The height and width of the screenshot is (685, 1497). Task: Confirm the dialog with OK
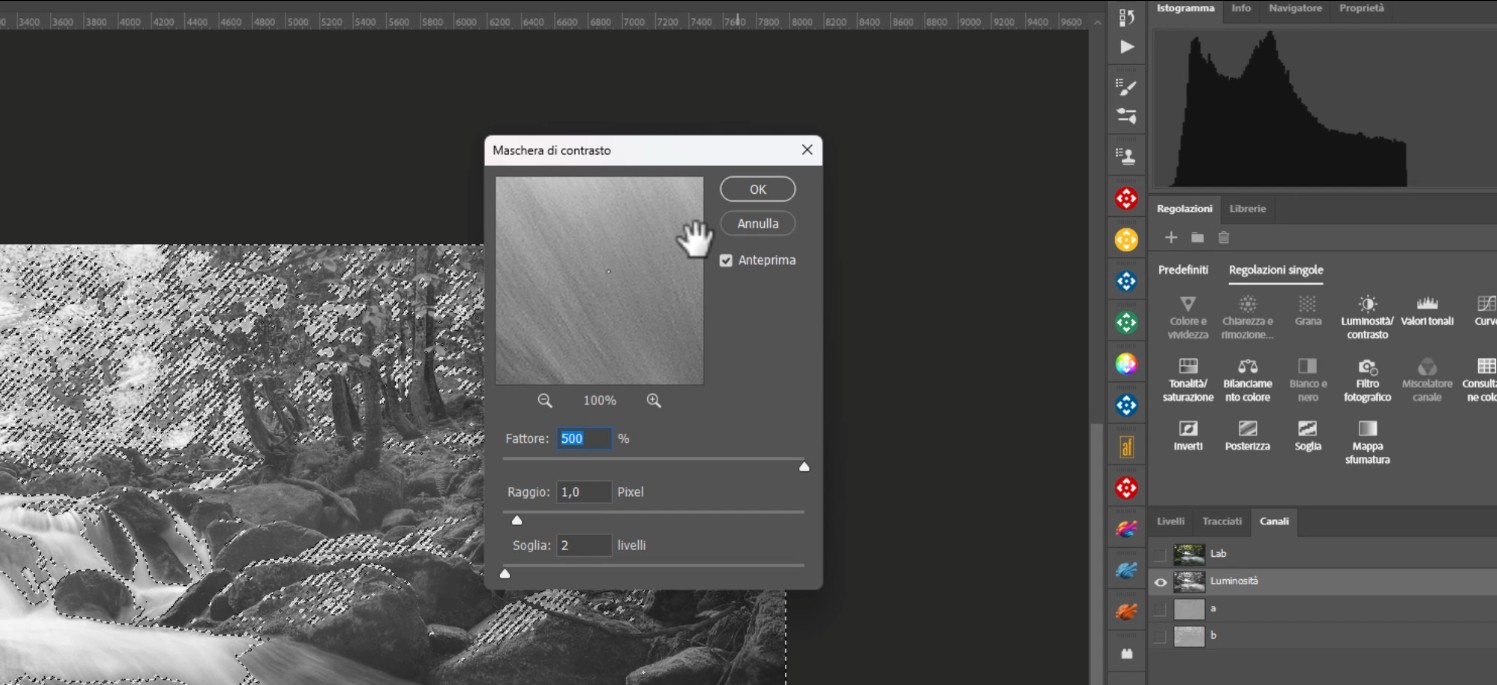click(x=757, y=189)
